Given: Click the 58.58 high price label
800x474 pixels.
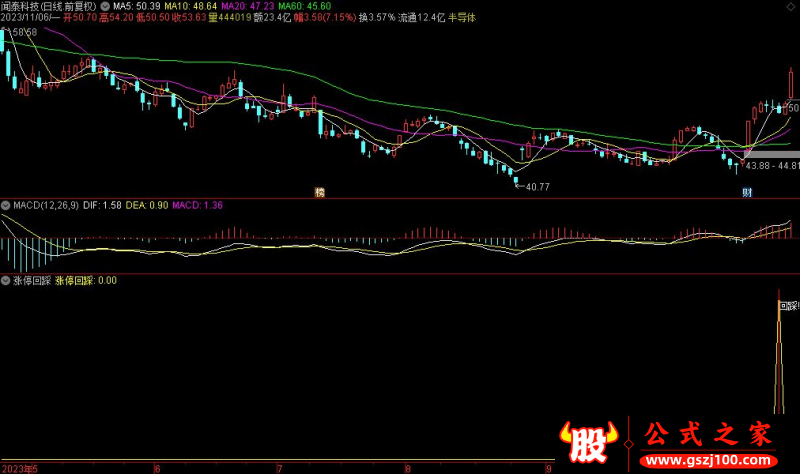Looking at the screenshot, I should tap(25, 32).
